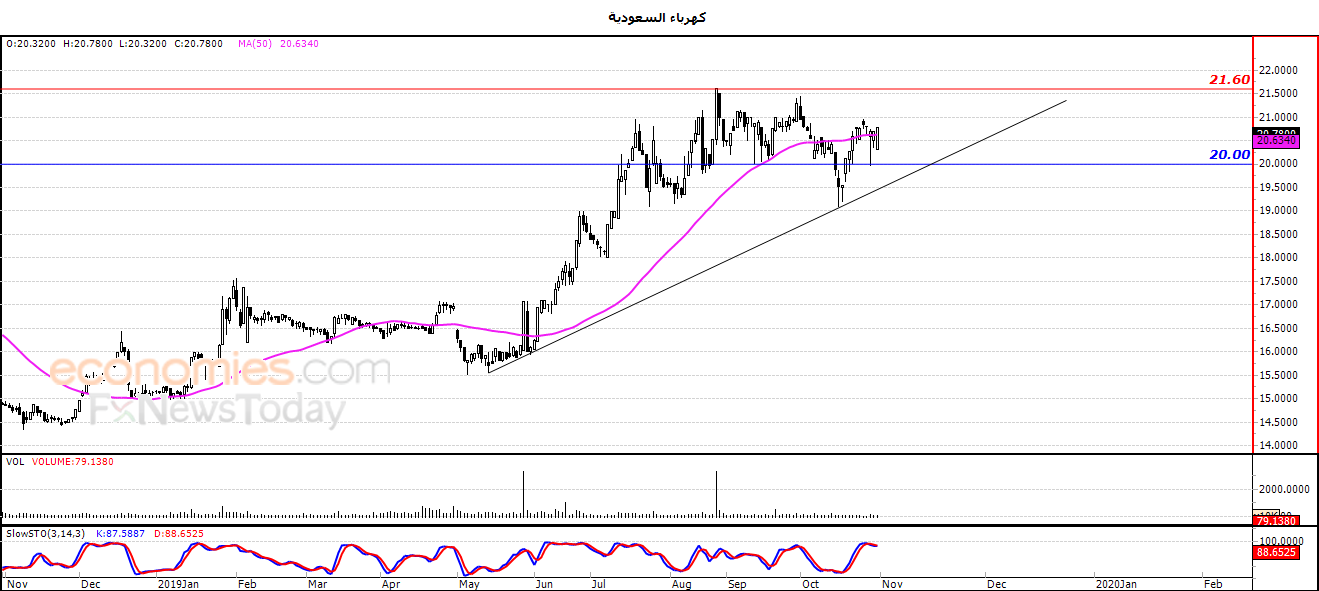Click the 21.60 resistance level label
The height and width of the screenshot is (591, 1319).
pyautogui.click(x=1229, y=79)
